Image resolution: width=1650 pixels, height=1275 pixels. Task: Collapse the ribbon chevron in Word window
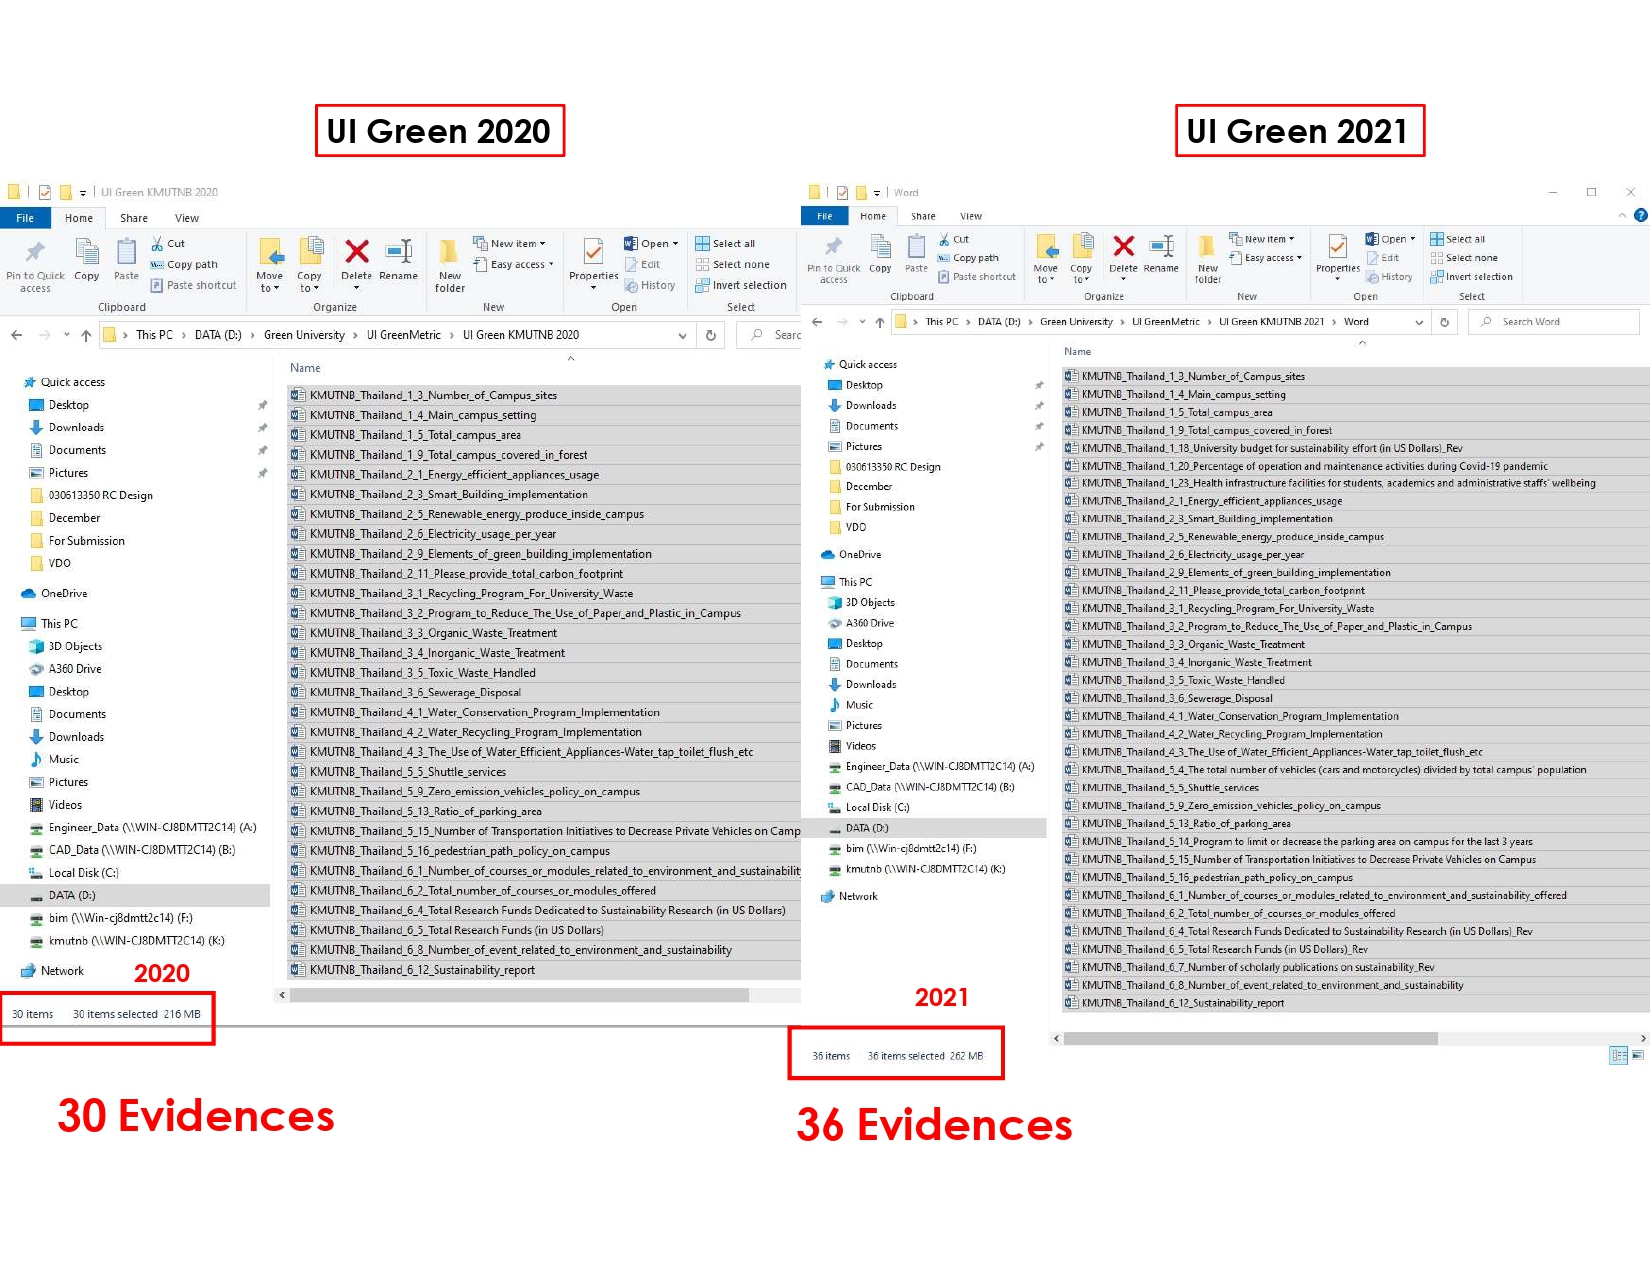coord(1622,216)
